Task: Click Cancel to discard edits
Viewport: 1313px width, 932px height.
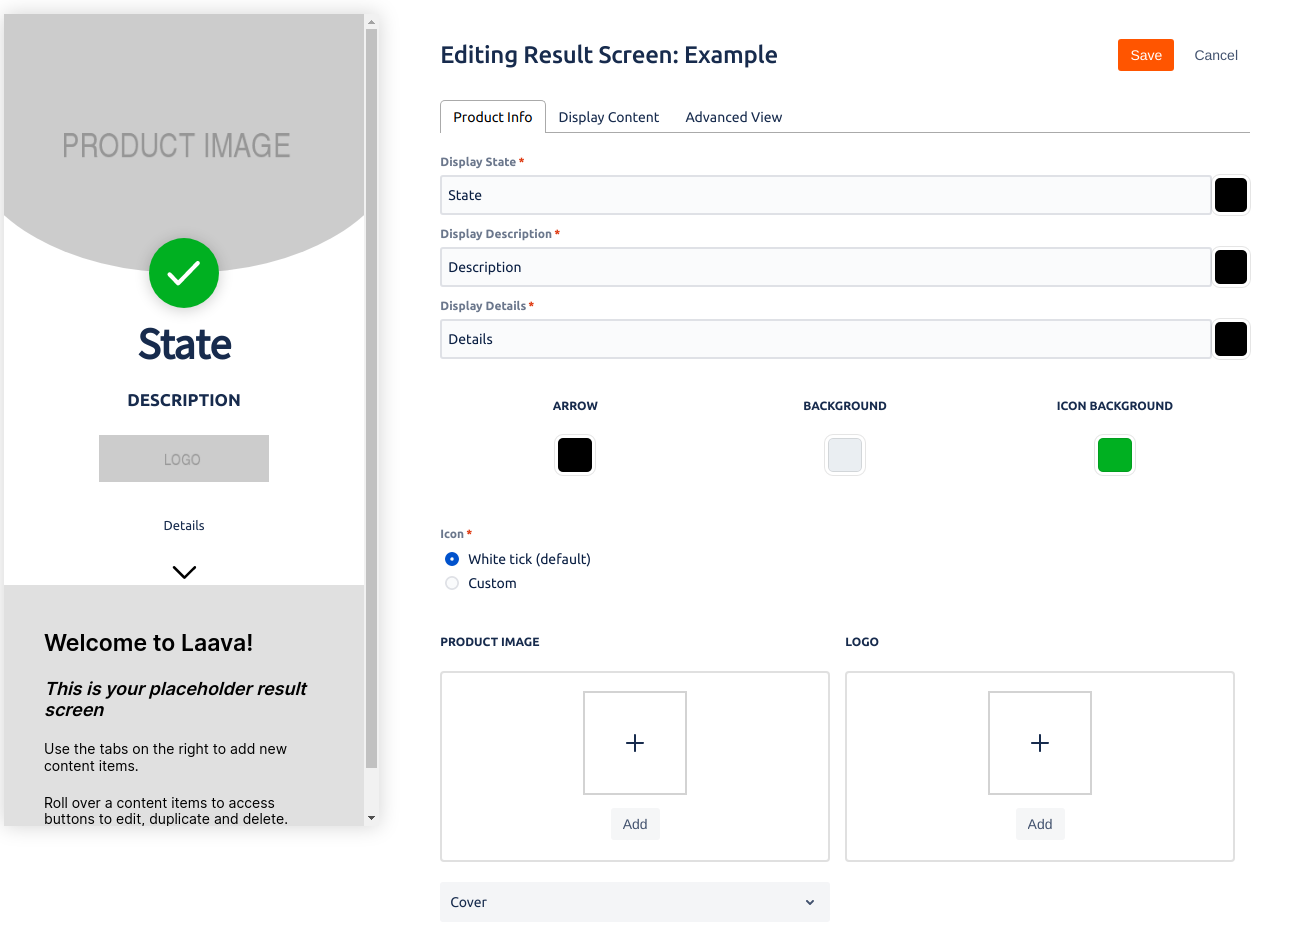Action: pos(1215,55)
